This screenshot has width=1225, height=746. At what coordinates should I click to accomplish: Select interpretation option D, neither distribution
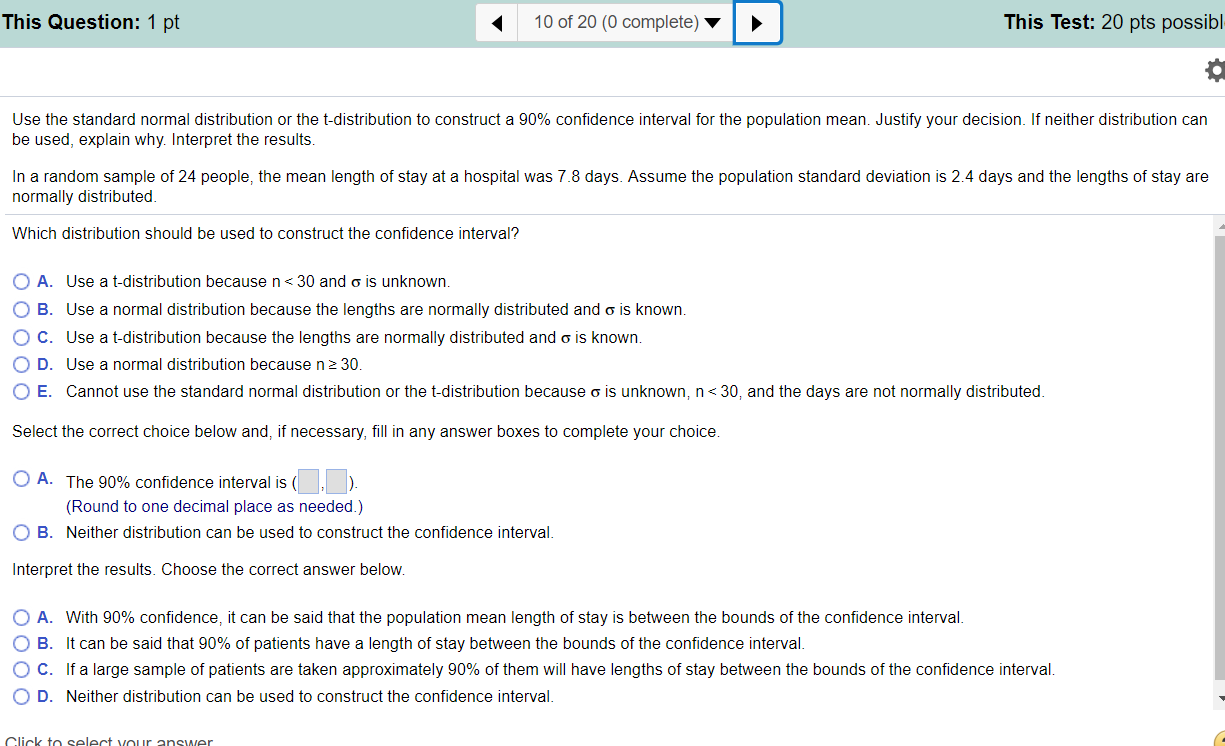pos(22,697)
